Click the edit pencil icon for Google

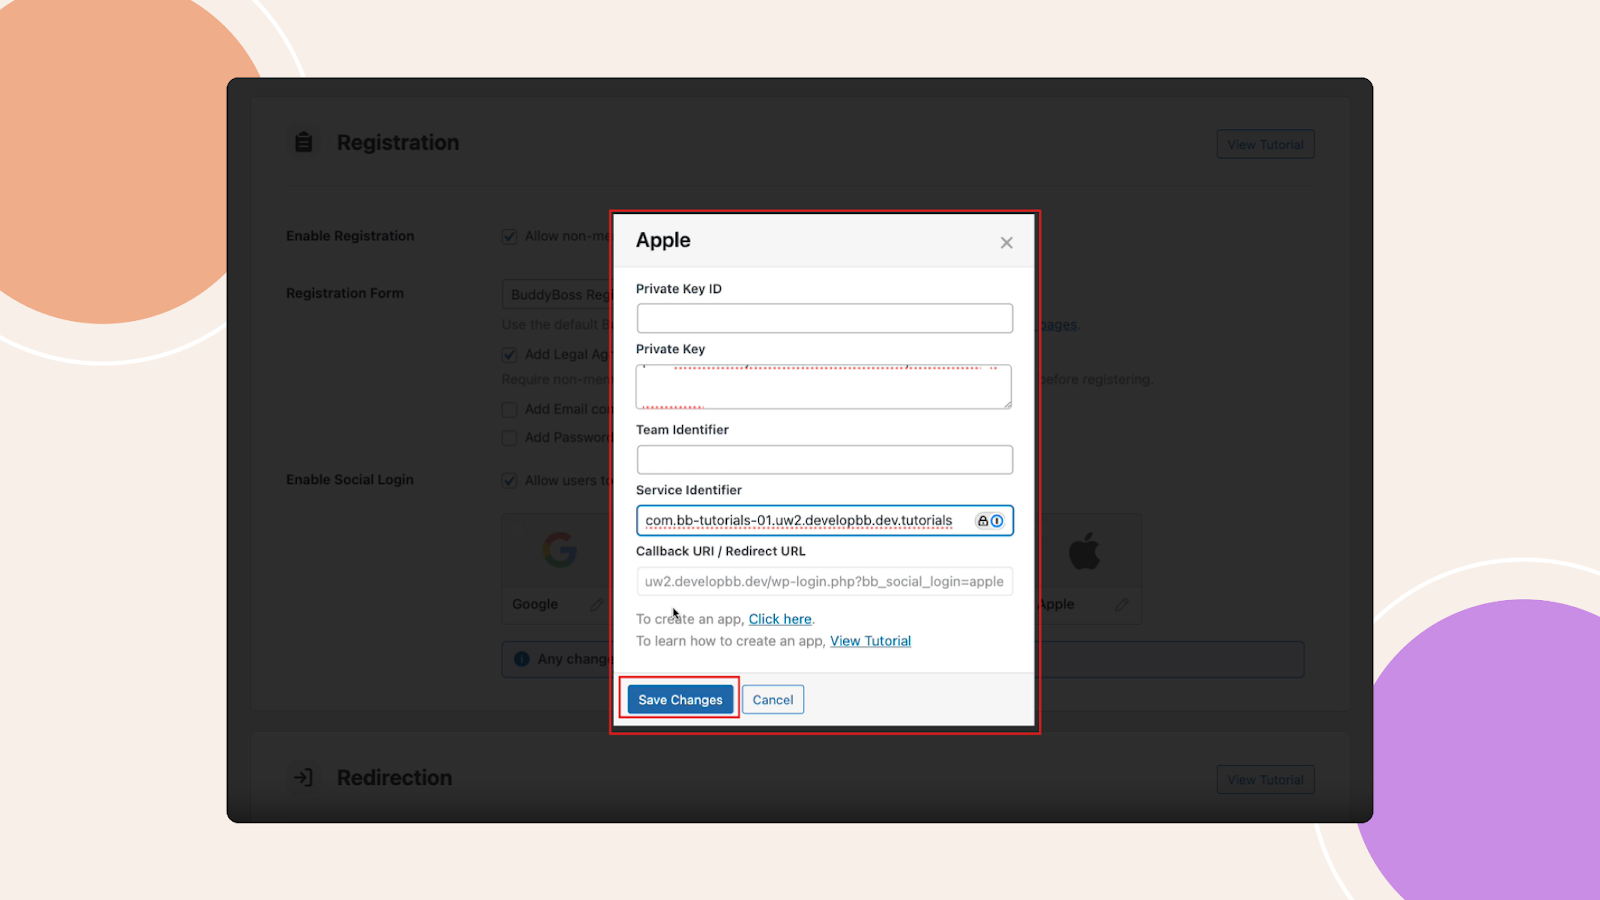[x=597, y=604]
